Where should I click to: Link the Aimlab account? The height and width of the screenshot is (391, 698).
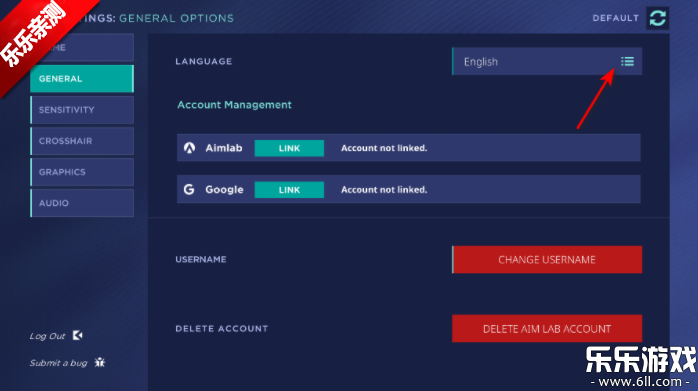[x=289, y=148]
